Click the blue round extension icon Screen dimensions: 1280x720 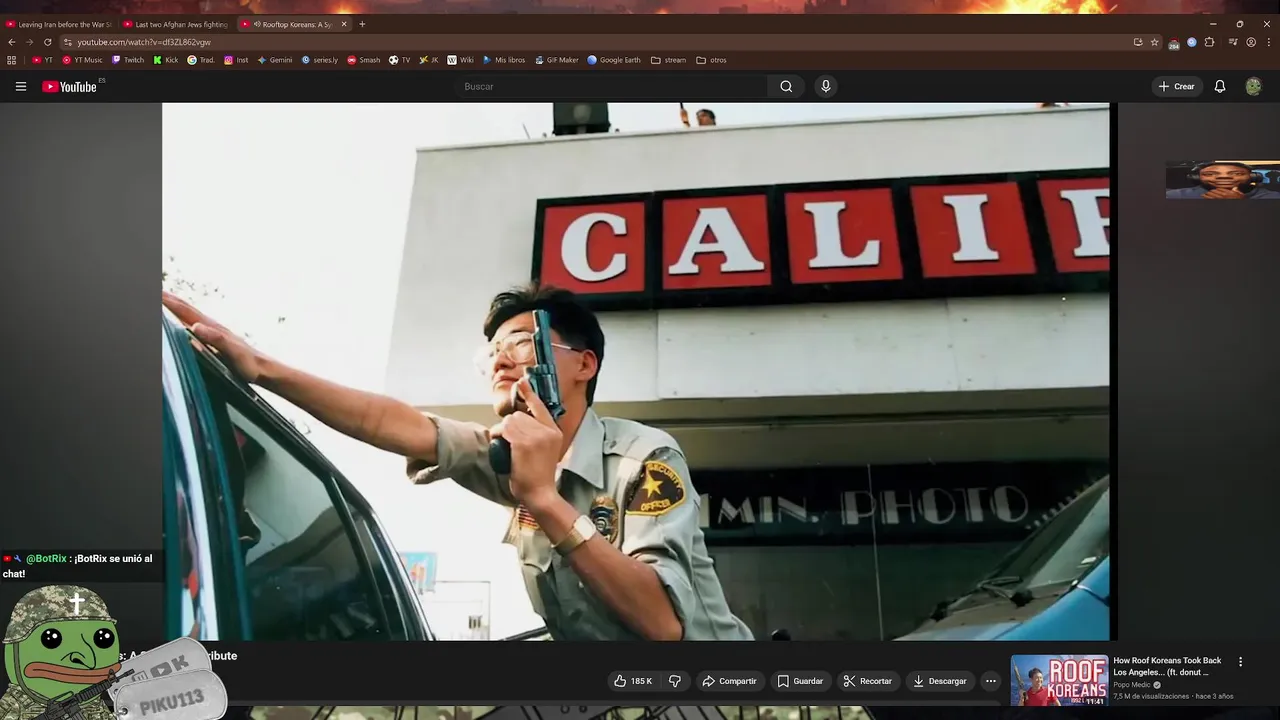[x=1192, y=42]
